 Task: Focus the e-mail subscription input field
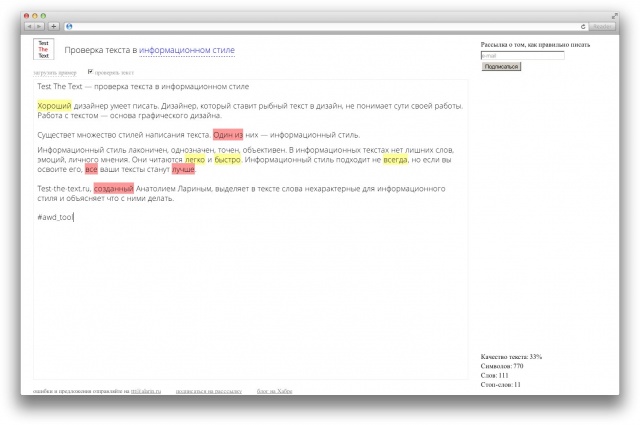pyautogui.click(x=522, y=56)
